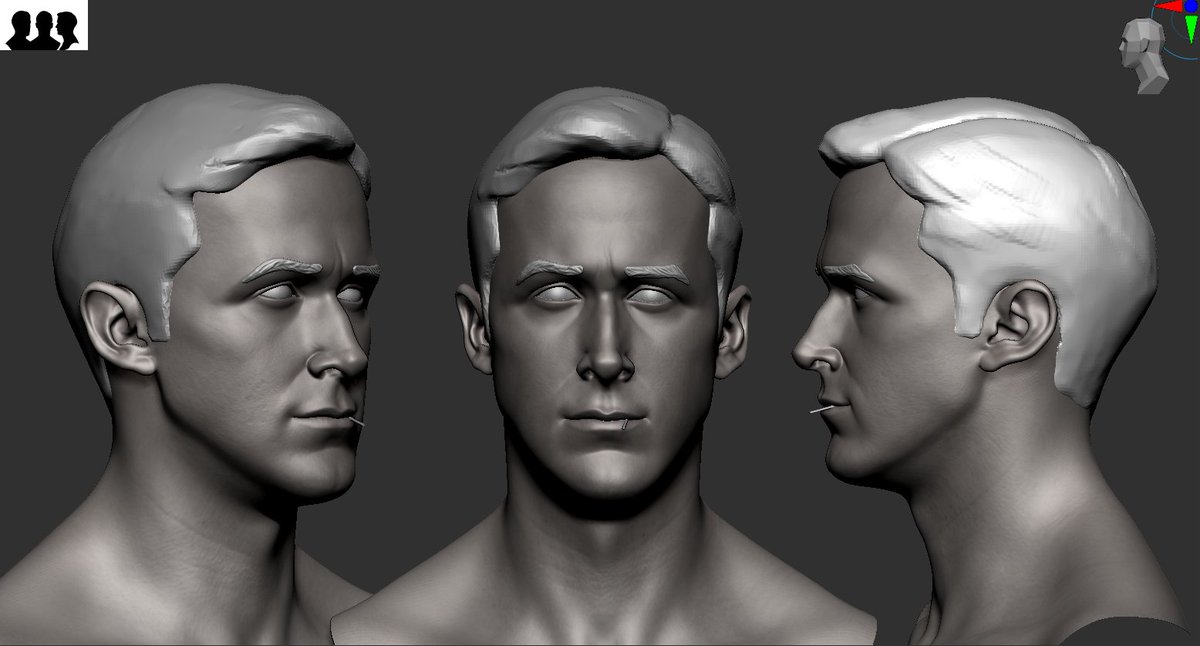This screenshot has width=1200, height=646.
Task: Select the profile view head sculpt with light hair
Action: pos(990,372)
